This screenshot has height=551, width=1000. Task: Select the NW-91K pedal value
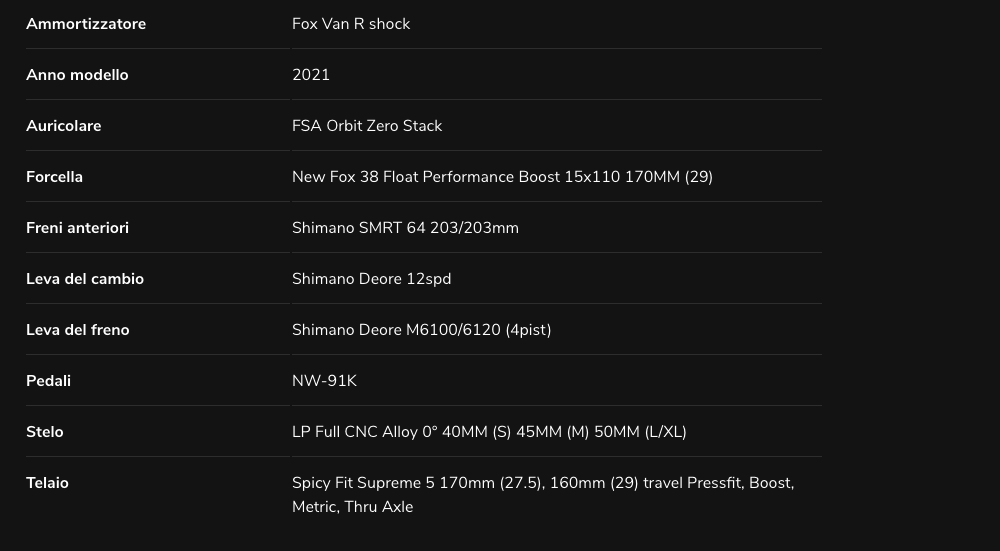(x=324, y=381)
